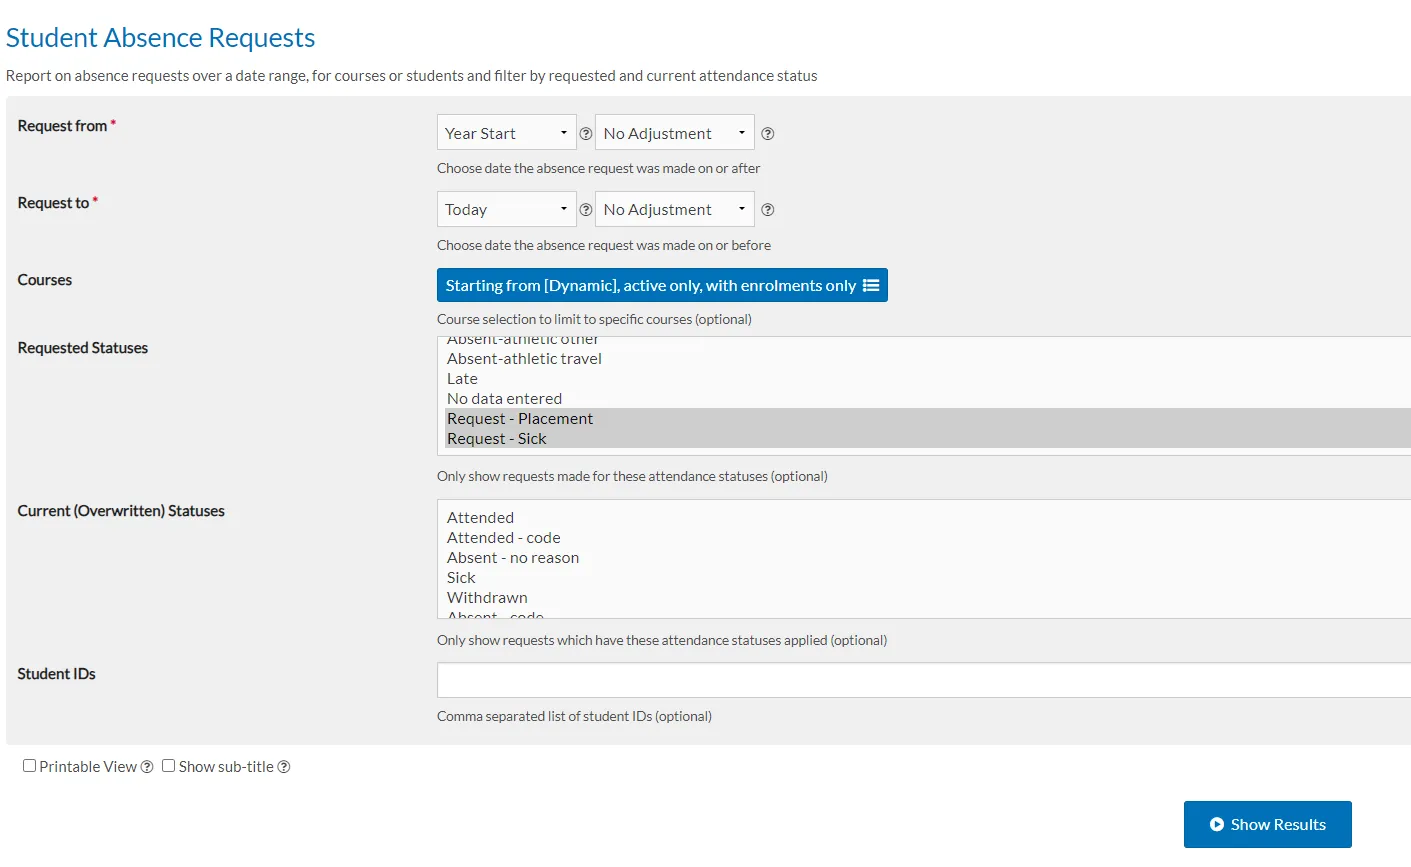Focus the Student IDs input field
Screen dimensions: 1411x867
tap(924, 680)
